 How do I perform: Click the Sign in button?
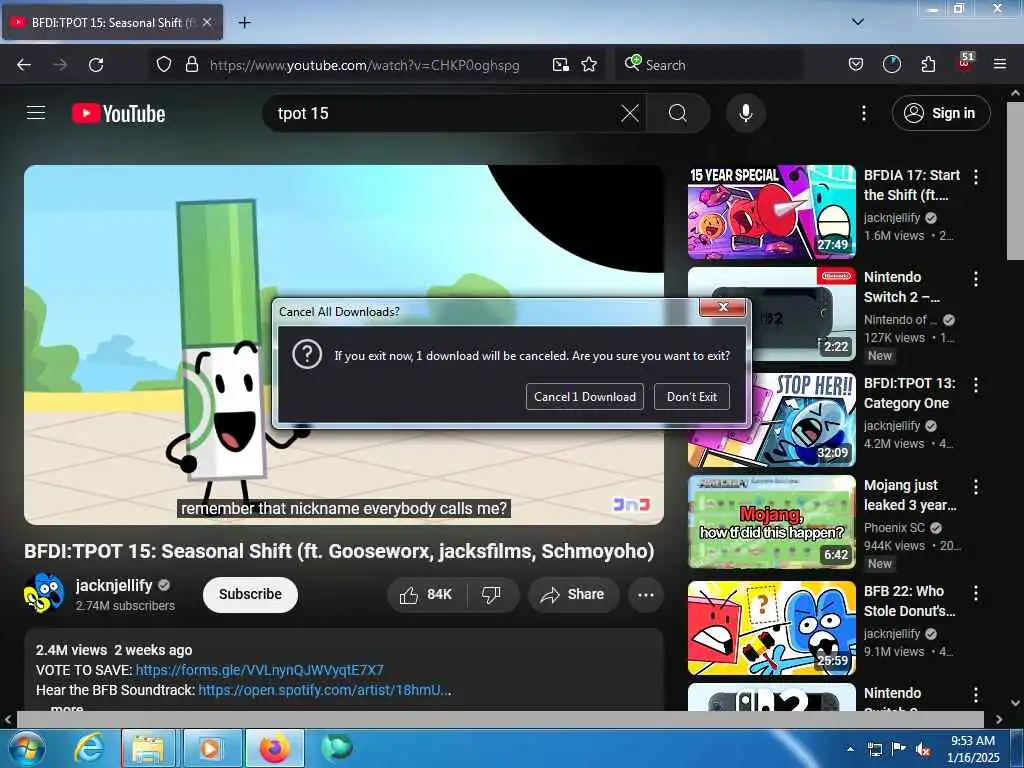[x=940, y=113]
